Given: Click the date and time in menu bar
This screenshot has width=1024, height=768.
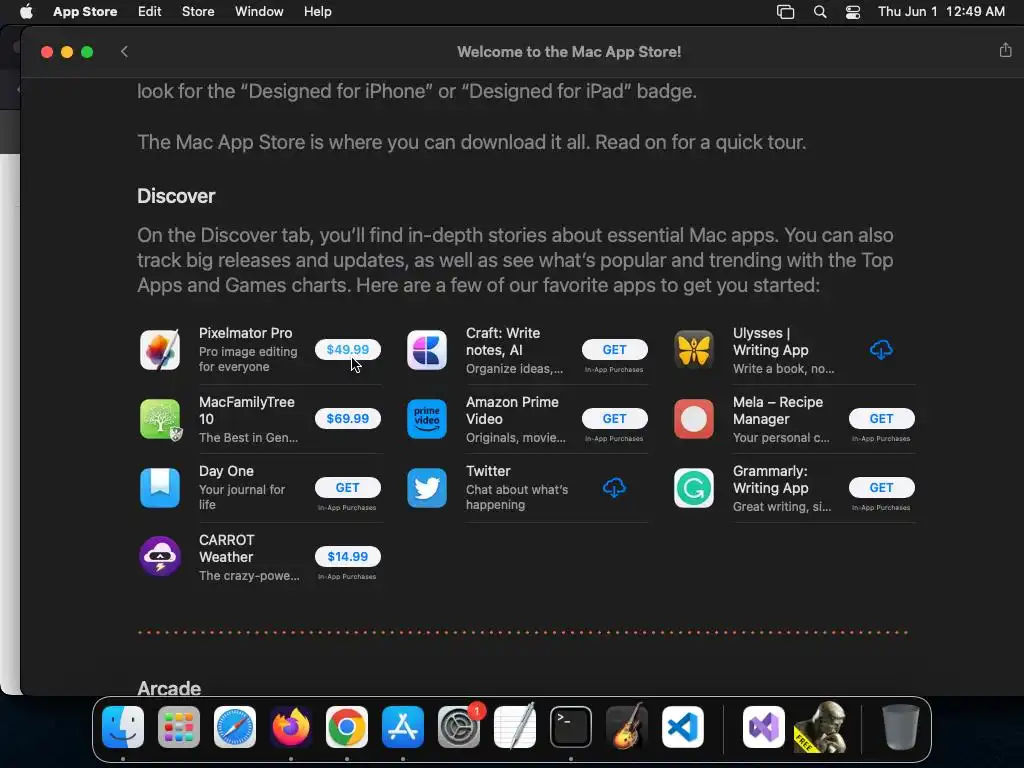Looking at the screenshot, I should tap(941, 12).
